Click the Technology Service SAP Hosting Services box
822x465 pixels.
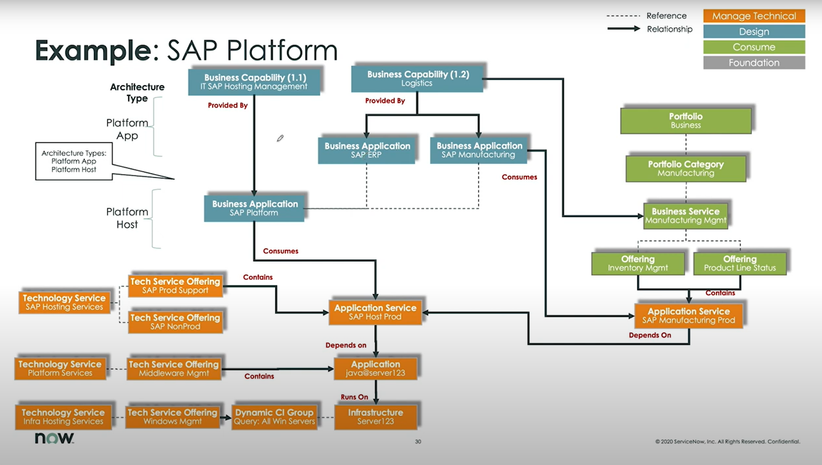click(x=64, y=302)
